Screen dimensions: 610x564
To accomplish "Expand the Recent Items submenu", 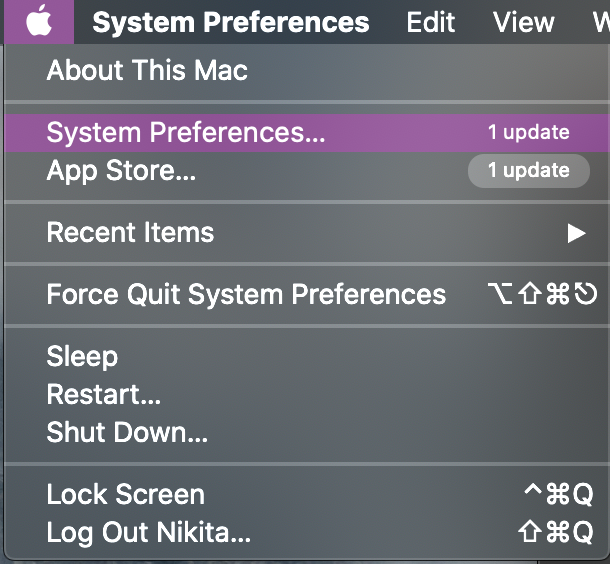I will tap(130, 232).
